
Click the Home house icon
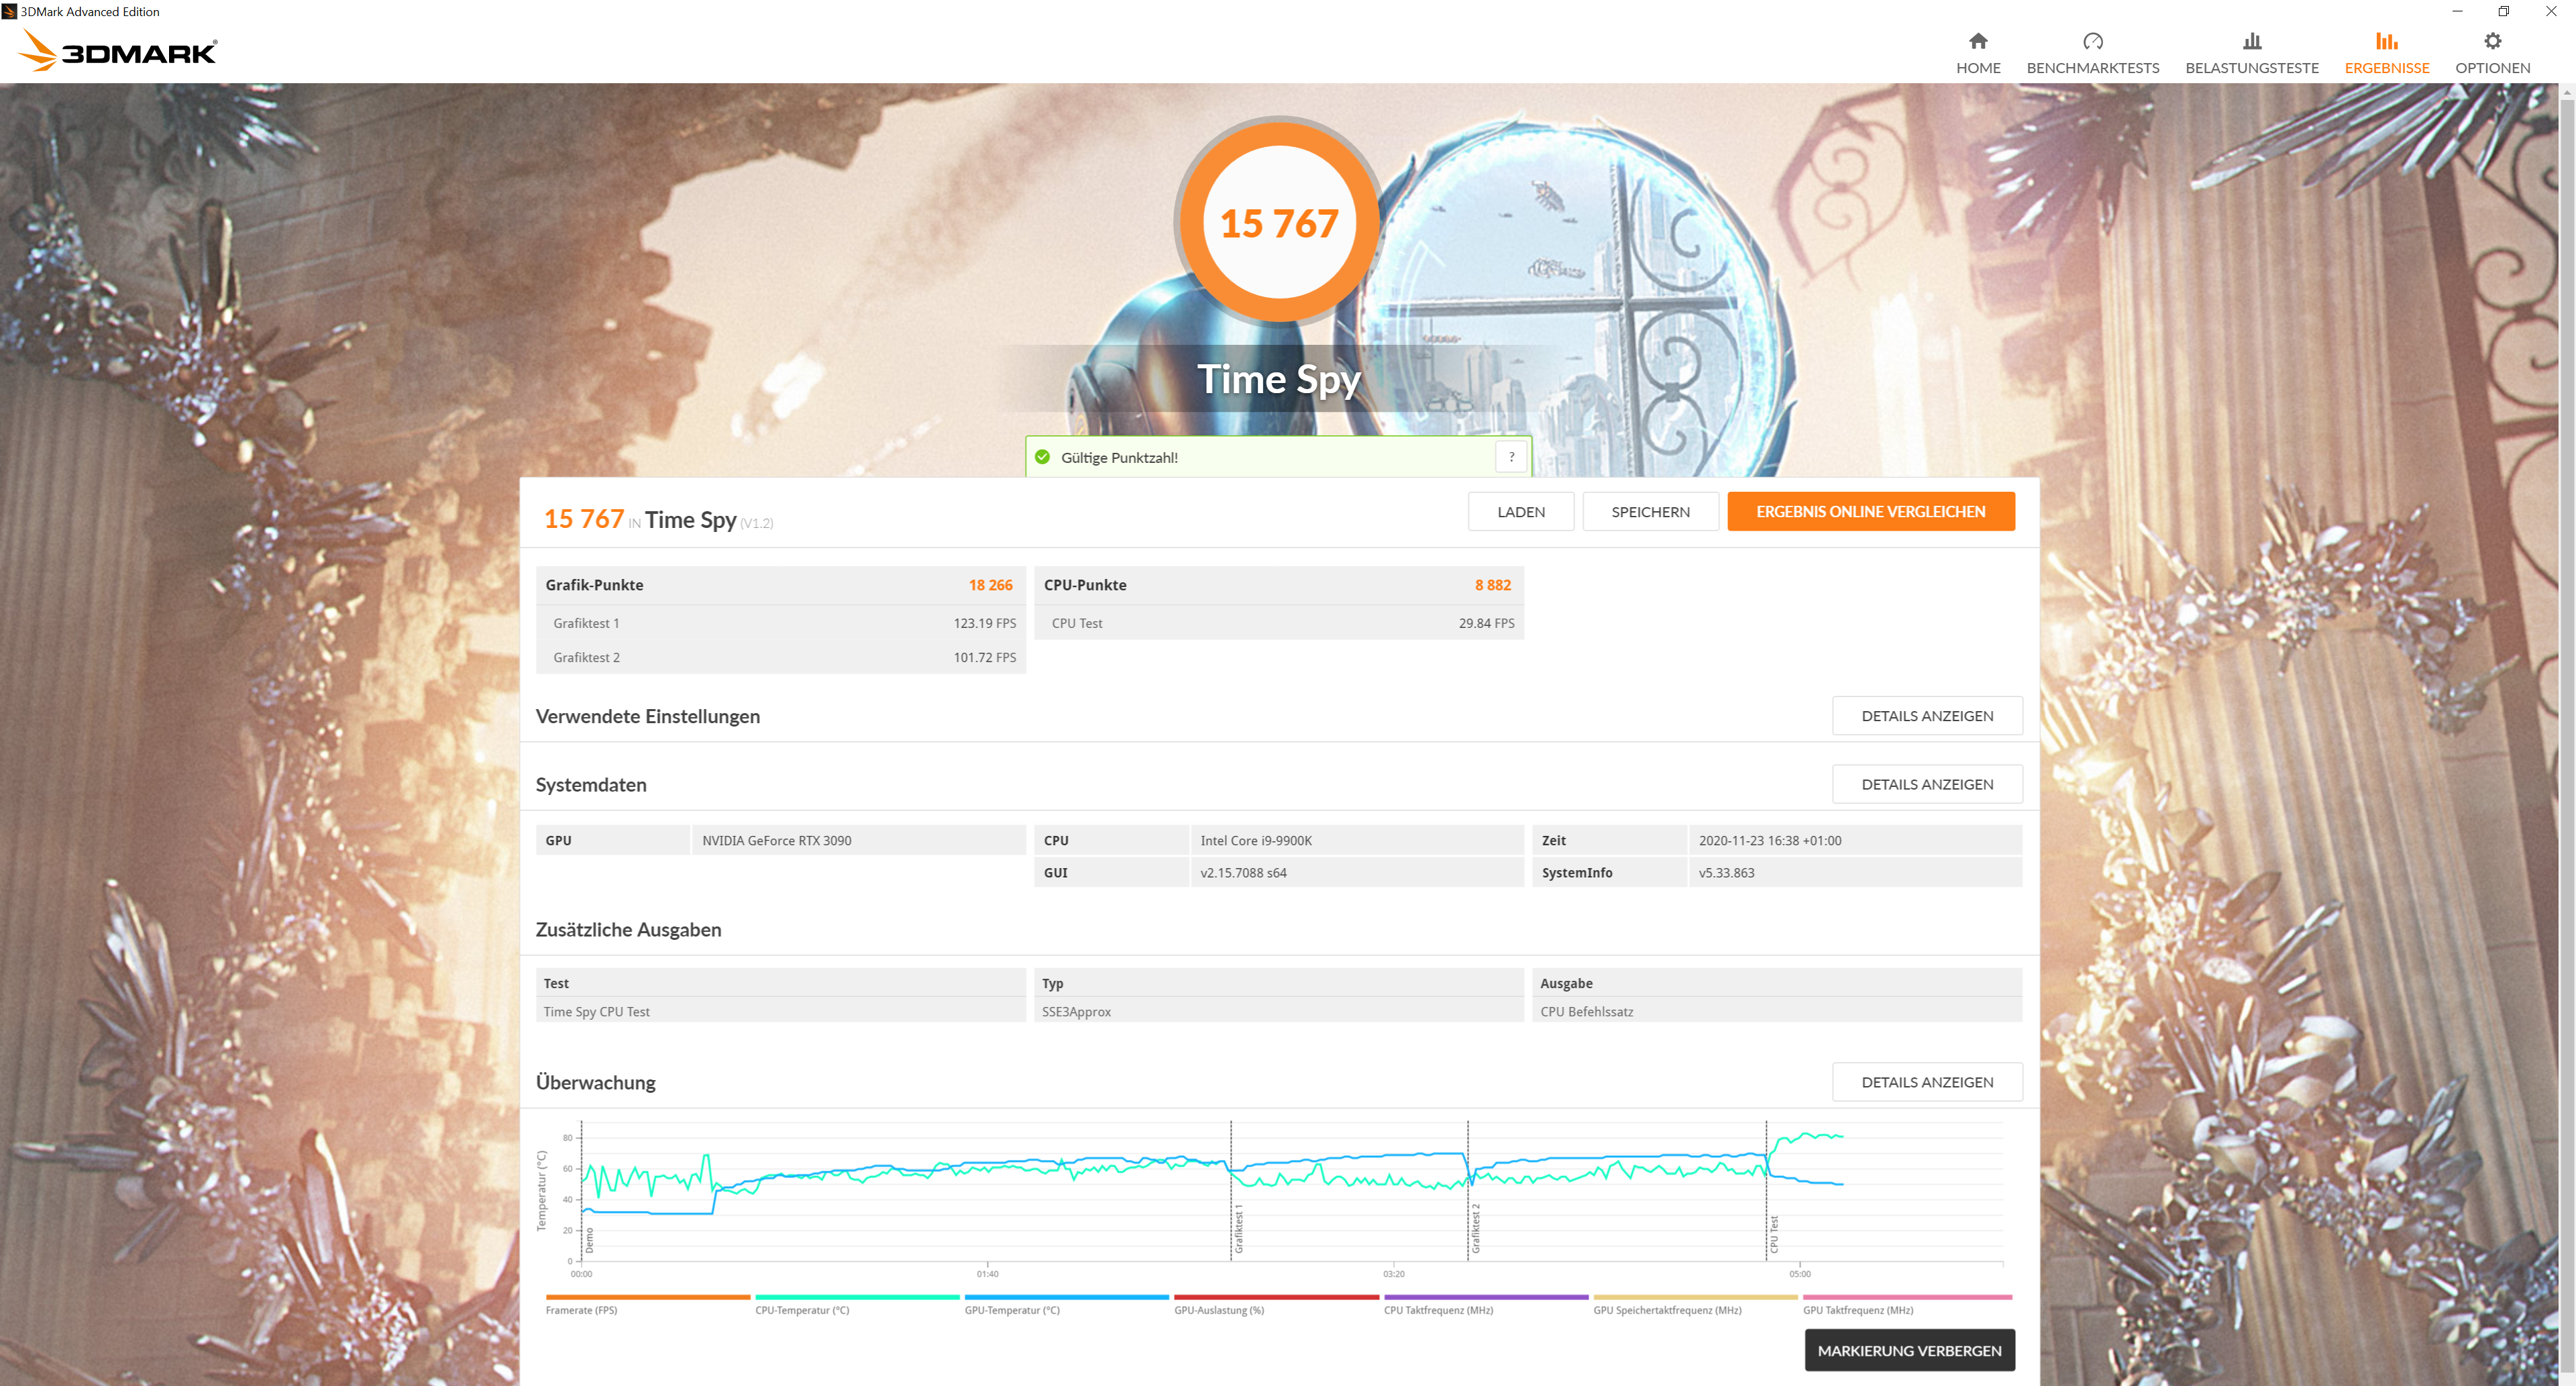[x=1977, y=41]
